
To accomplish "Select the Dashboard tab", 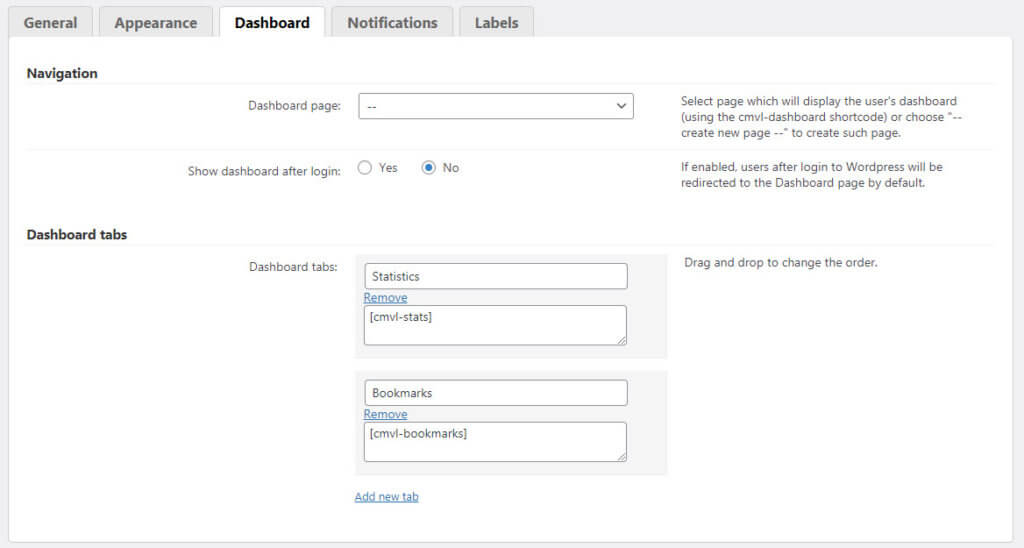I will click(272, 22).
